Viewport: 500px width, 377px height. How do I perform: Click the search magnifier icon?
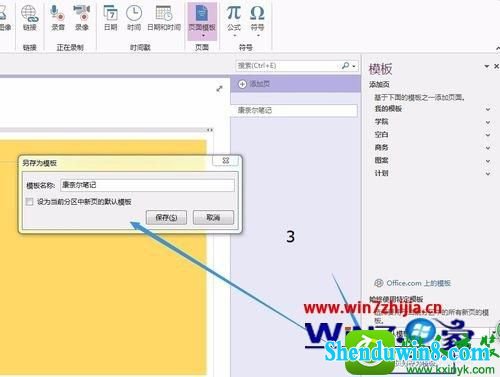pyautogui.click(x=345, y=66)
